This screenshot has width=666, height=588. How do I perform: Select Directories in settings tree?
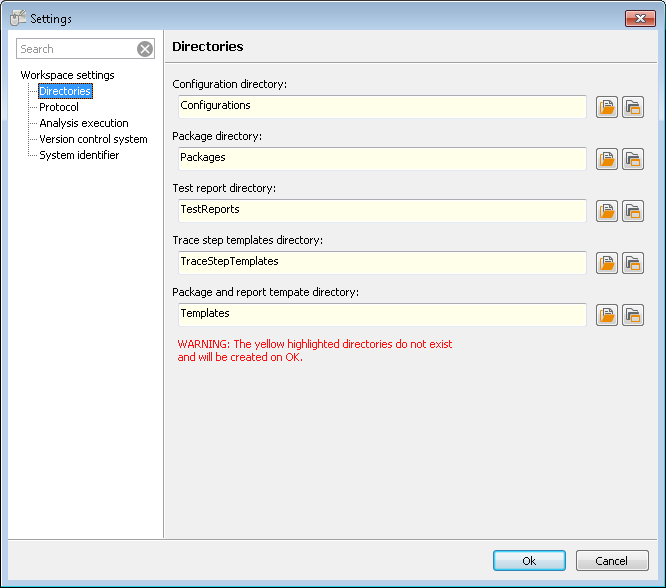[x=65, y=91]
